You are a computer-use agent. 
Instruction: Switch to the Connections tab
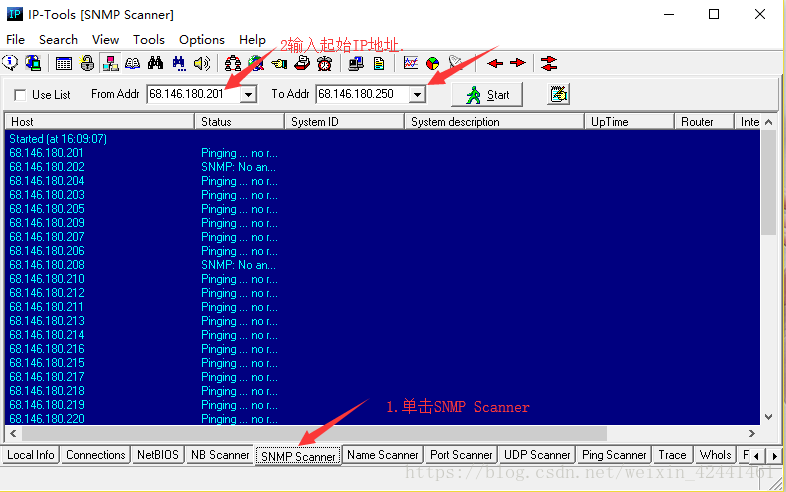pos(95,455)
